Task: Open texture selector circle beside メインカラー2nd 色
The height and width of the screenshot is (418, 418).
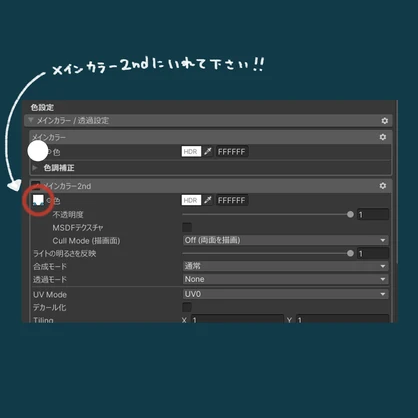Action: point(49,200)
